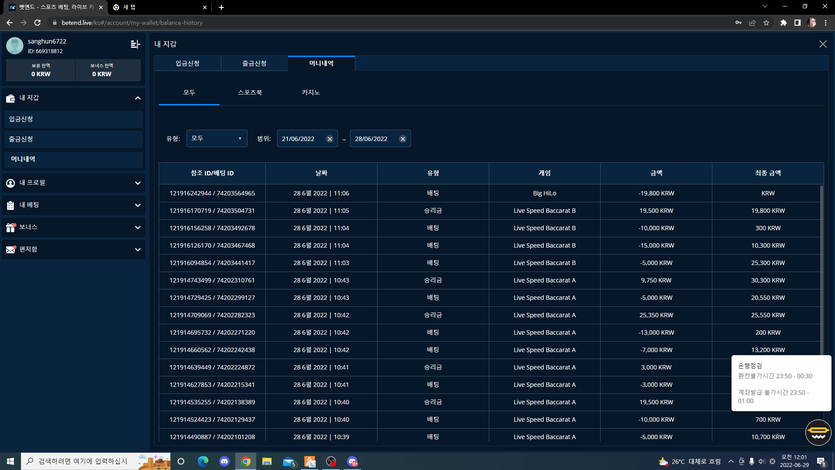Open File Explorer from the taskbar
The height and width of the screenshot is (470, 835).
(267, 461)
